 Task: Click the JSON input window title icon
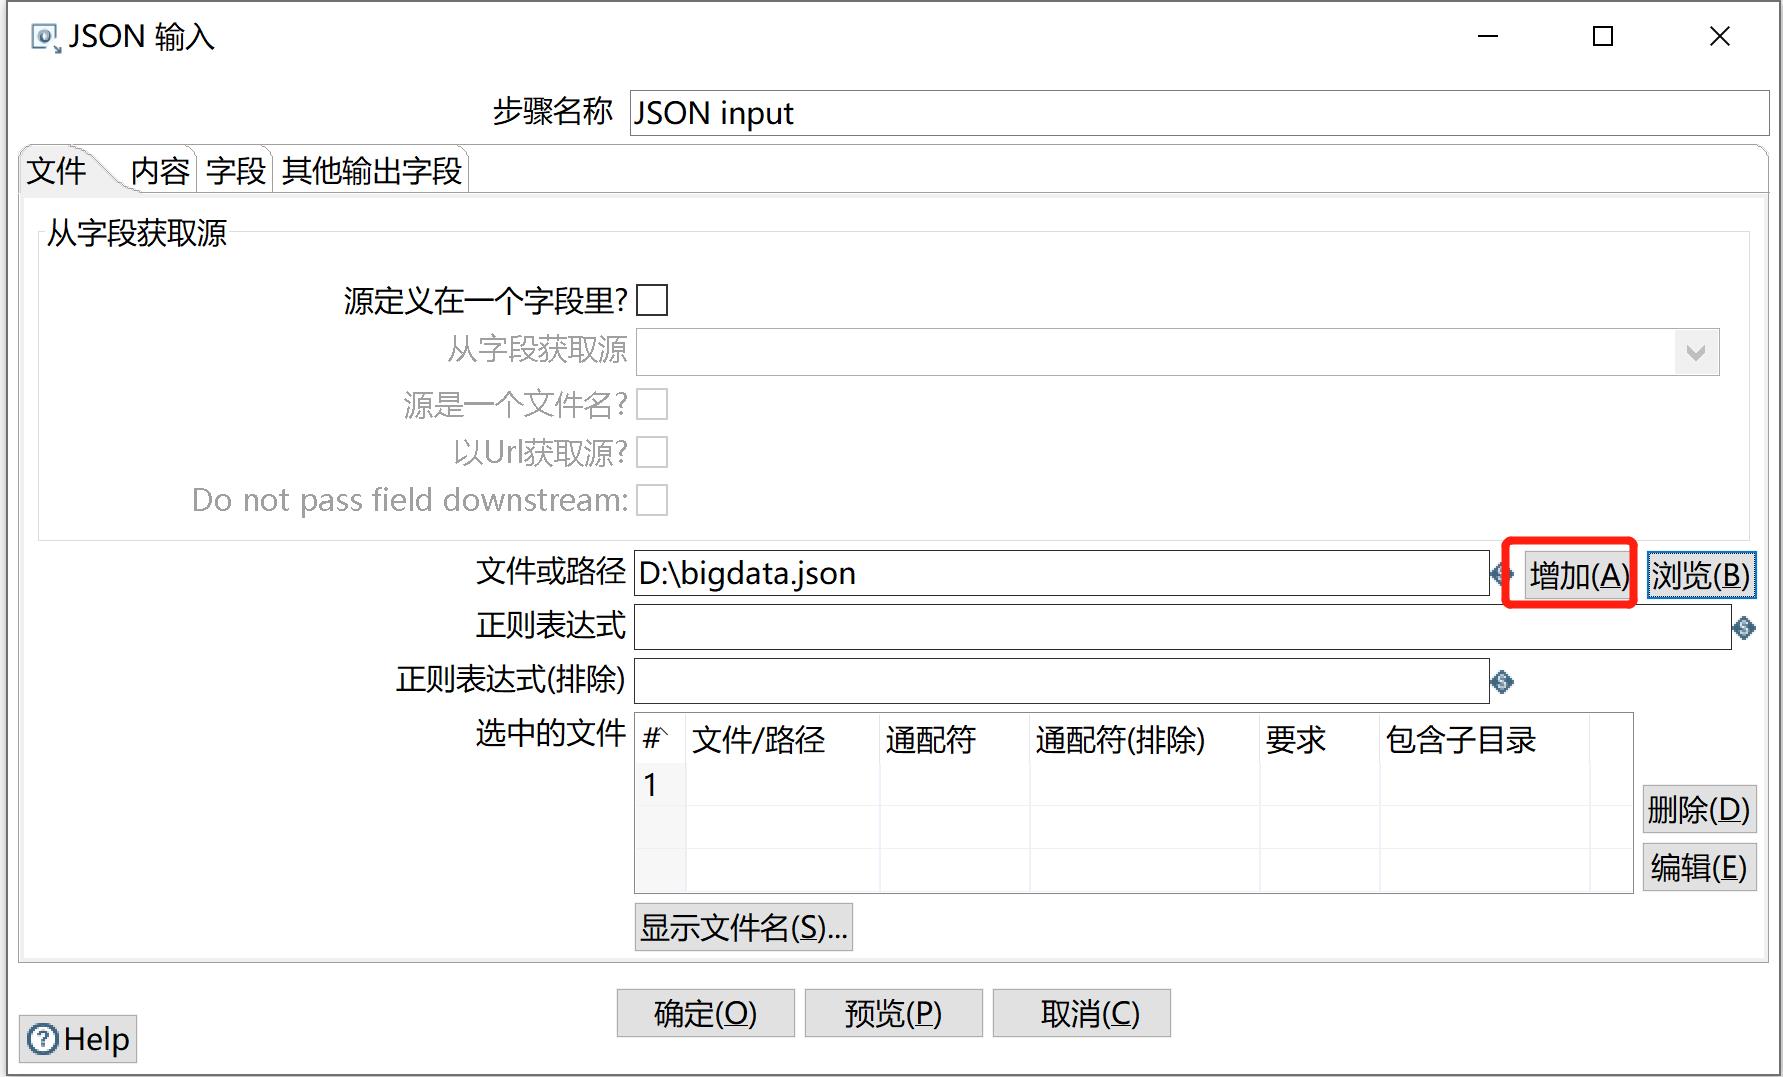pyautogui.click(x=46, y=38)
